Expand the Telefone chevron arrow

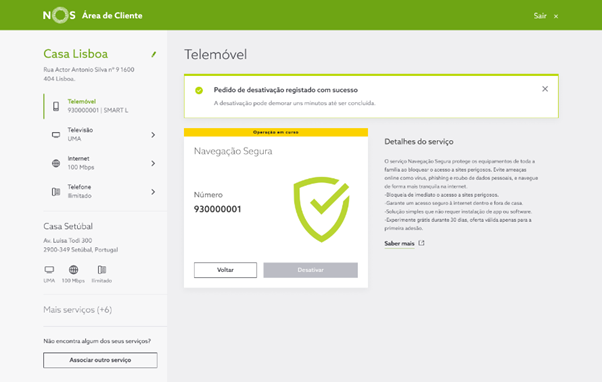click(x=153, y=192)
